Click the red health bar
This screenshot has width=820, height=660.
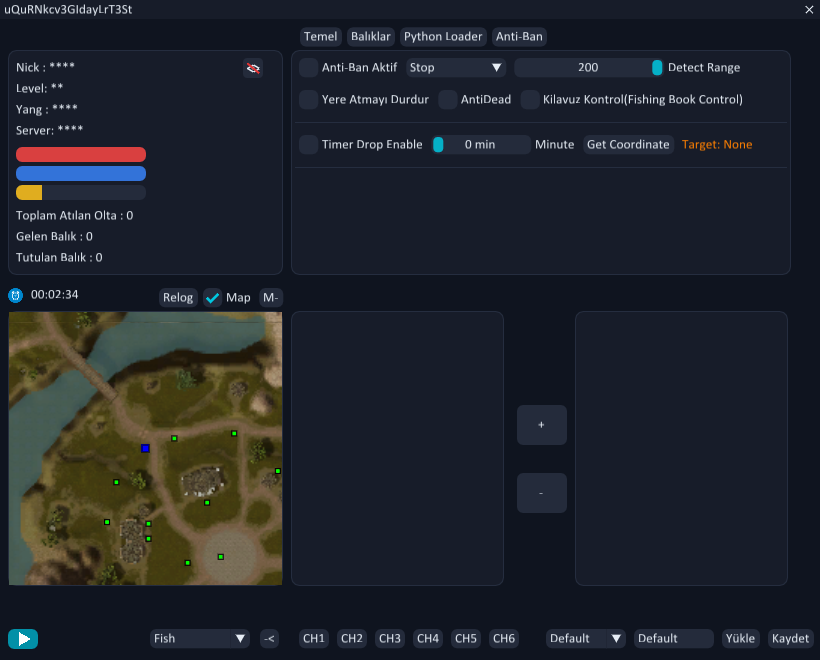point(81,154)
